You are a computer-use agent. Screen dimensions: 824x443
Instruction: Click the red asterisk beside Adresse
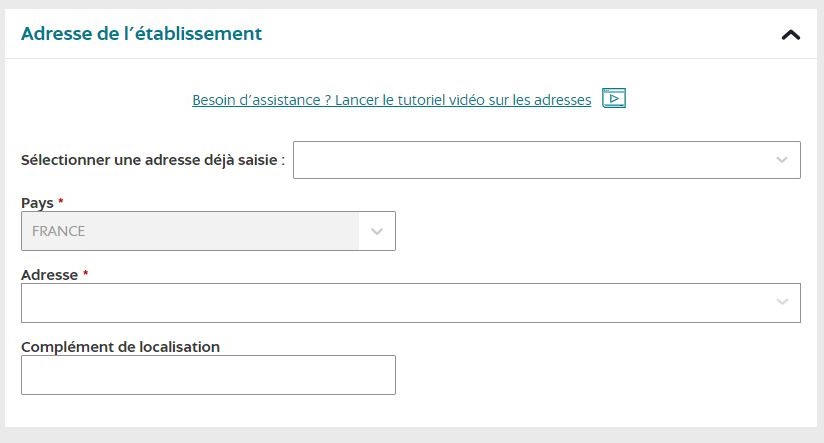point(86,274)
